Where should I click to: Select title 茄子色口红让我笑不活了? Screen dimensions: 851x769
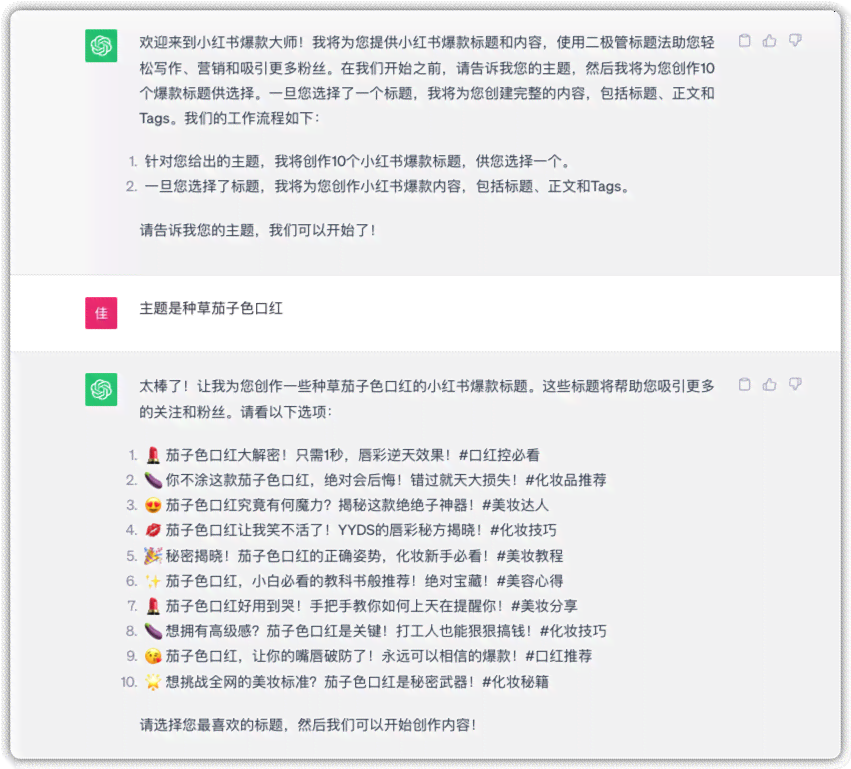pos(247,530)
